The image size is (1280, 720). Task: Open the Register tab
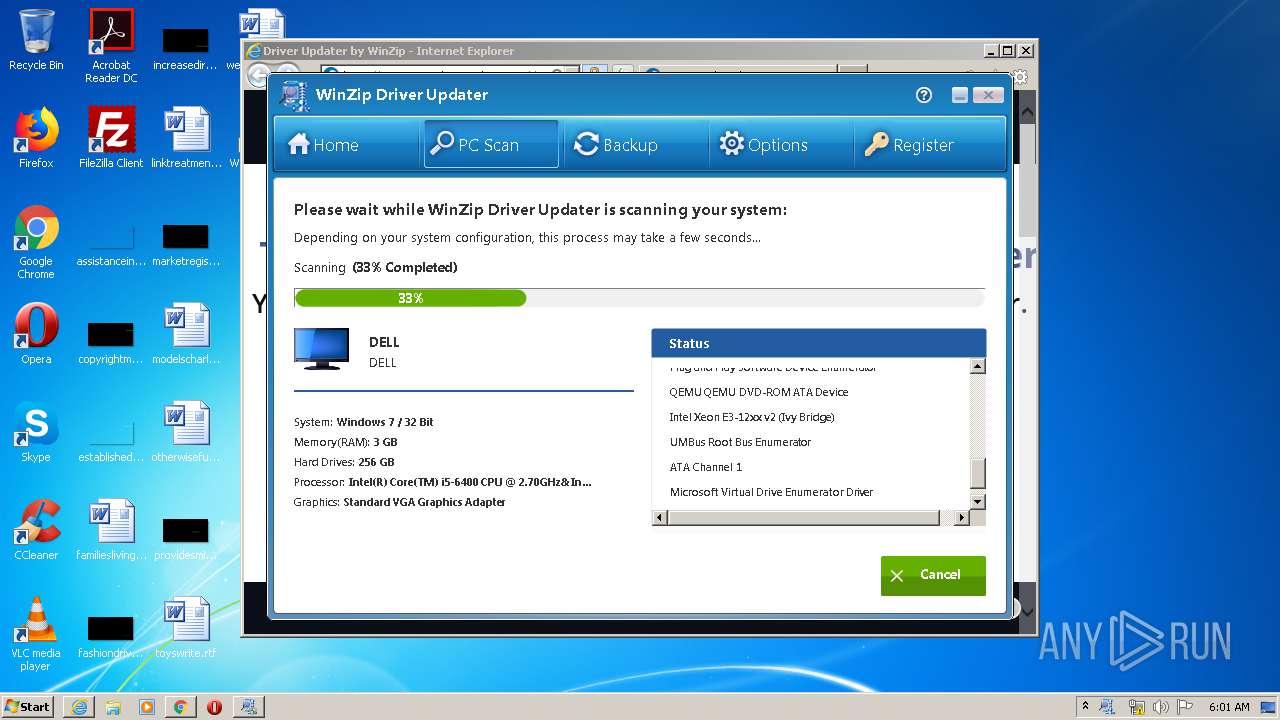(x=909, y=145)
